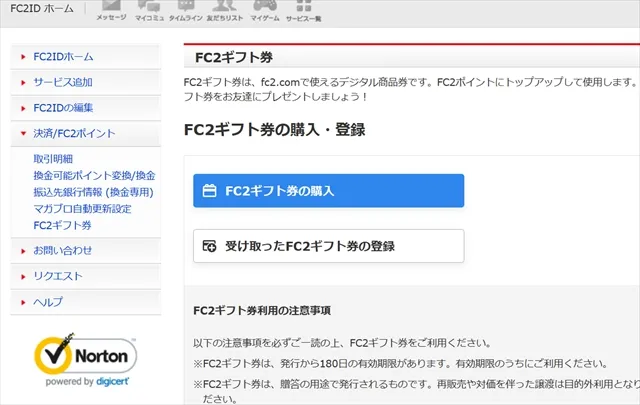Screen dimensions: 640x405
Task: Open the メッセージ icon in top bar
Action: pos(111,10)
